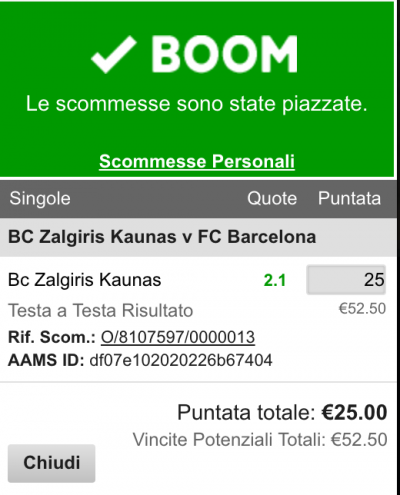The image size is (400, 495).
Task: Open bet reference O/8107597/0000013 link
Action: coord(178,337)
